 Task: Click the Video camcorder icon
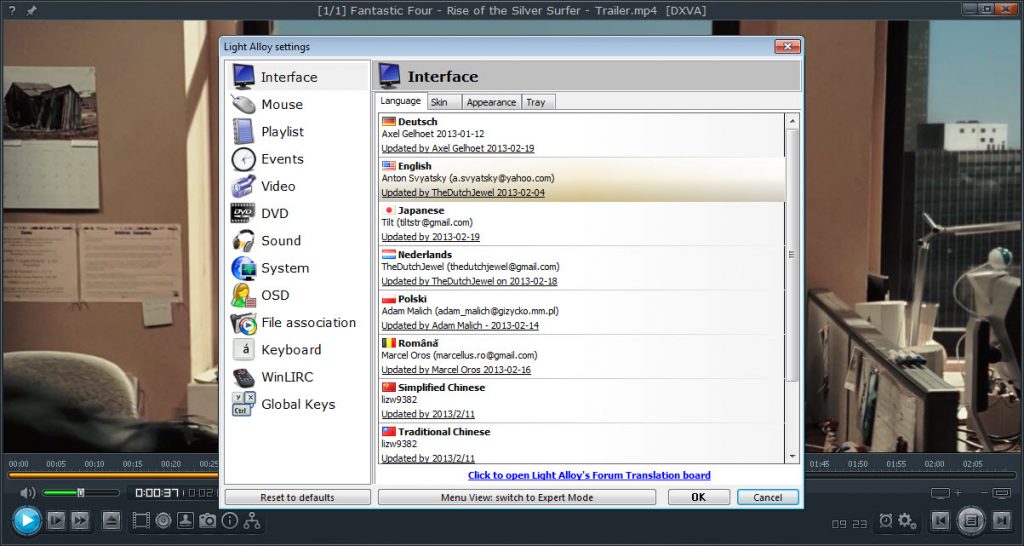coord(244,186)
